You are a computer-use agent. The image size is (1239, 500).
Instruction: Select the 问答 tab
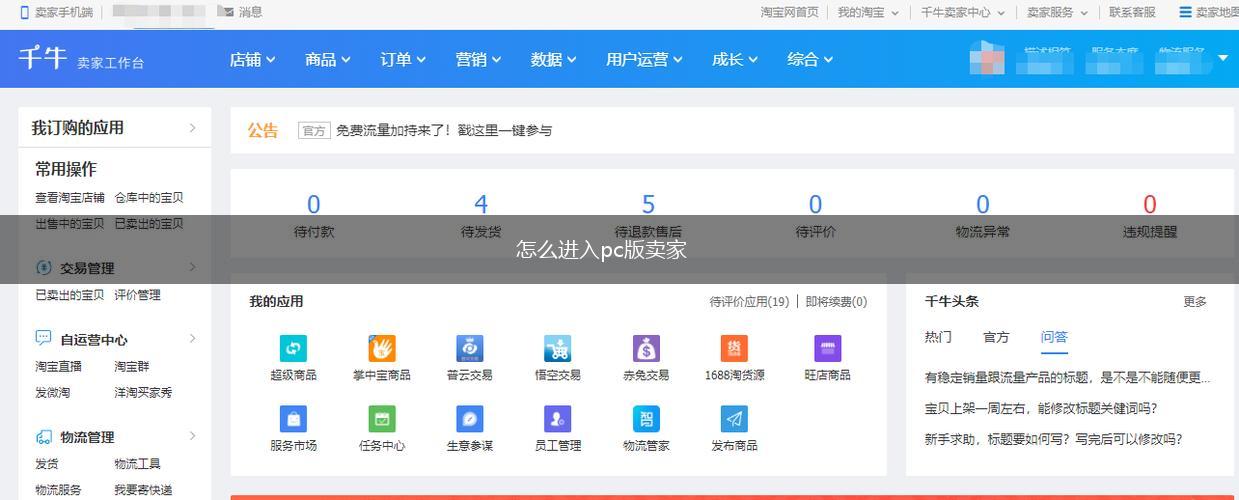[1054, 337]
